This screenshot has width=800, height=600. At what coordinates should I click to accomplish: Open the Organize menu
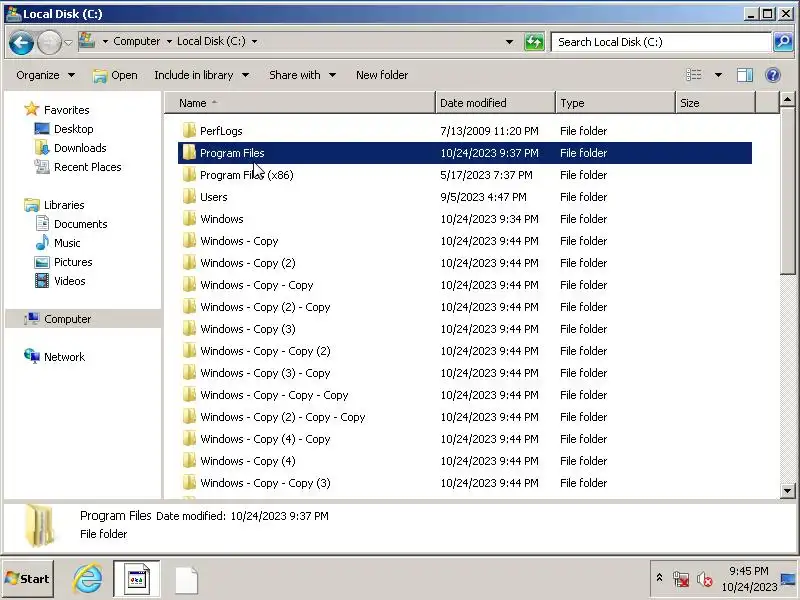(x=45, y=76)
